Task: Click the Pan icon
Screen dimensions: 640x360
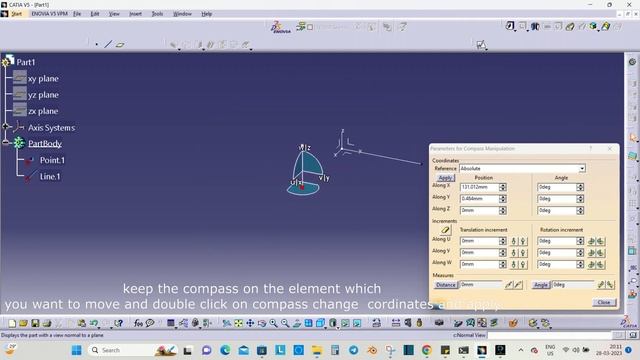Action: (x=250, y=323)
